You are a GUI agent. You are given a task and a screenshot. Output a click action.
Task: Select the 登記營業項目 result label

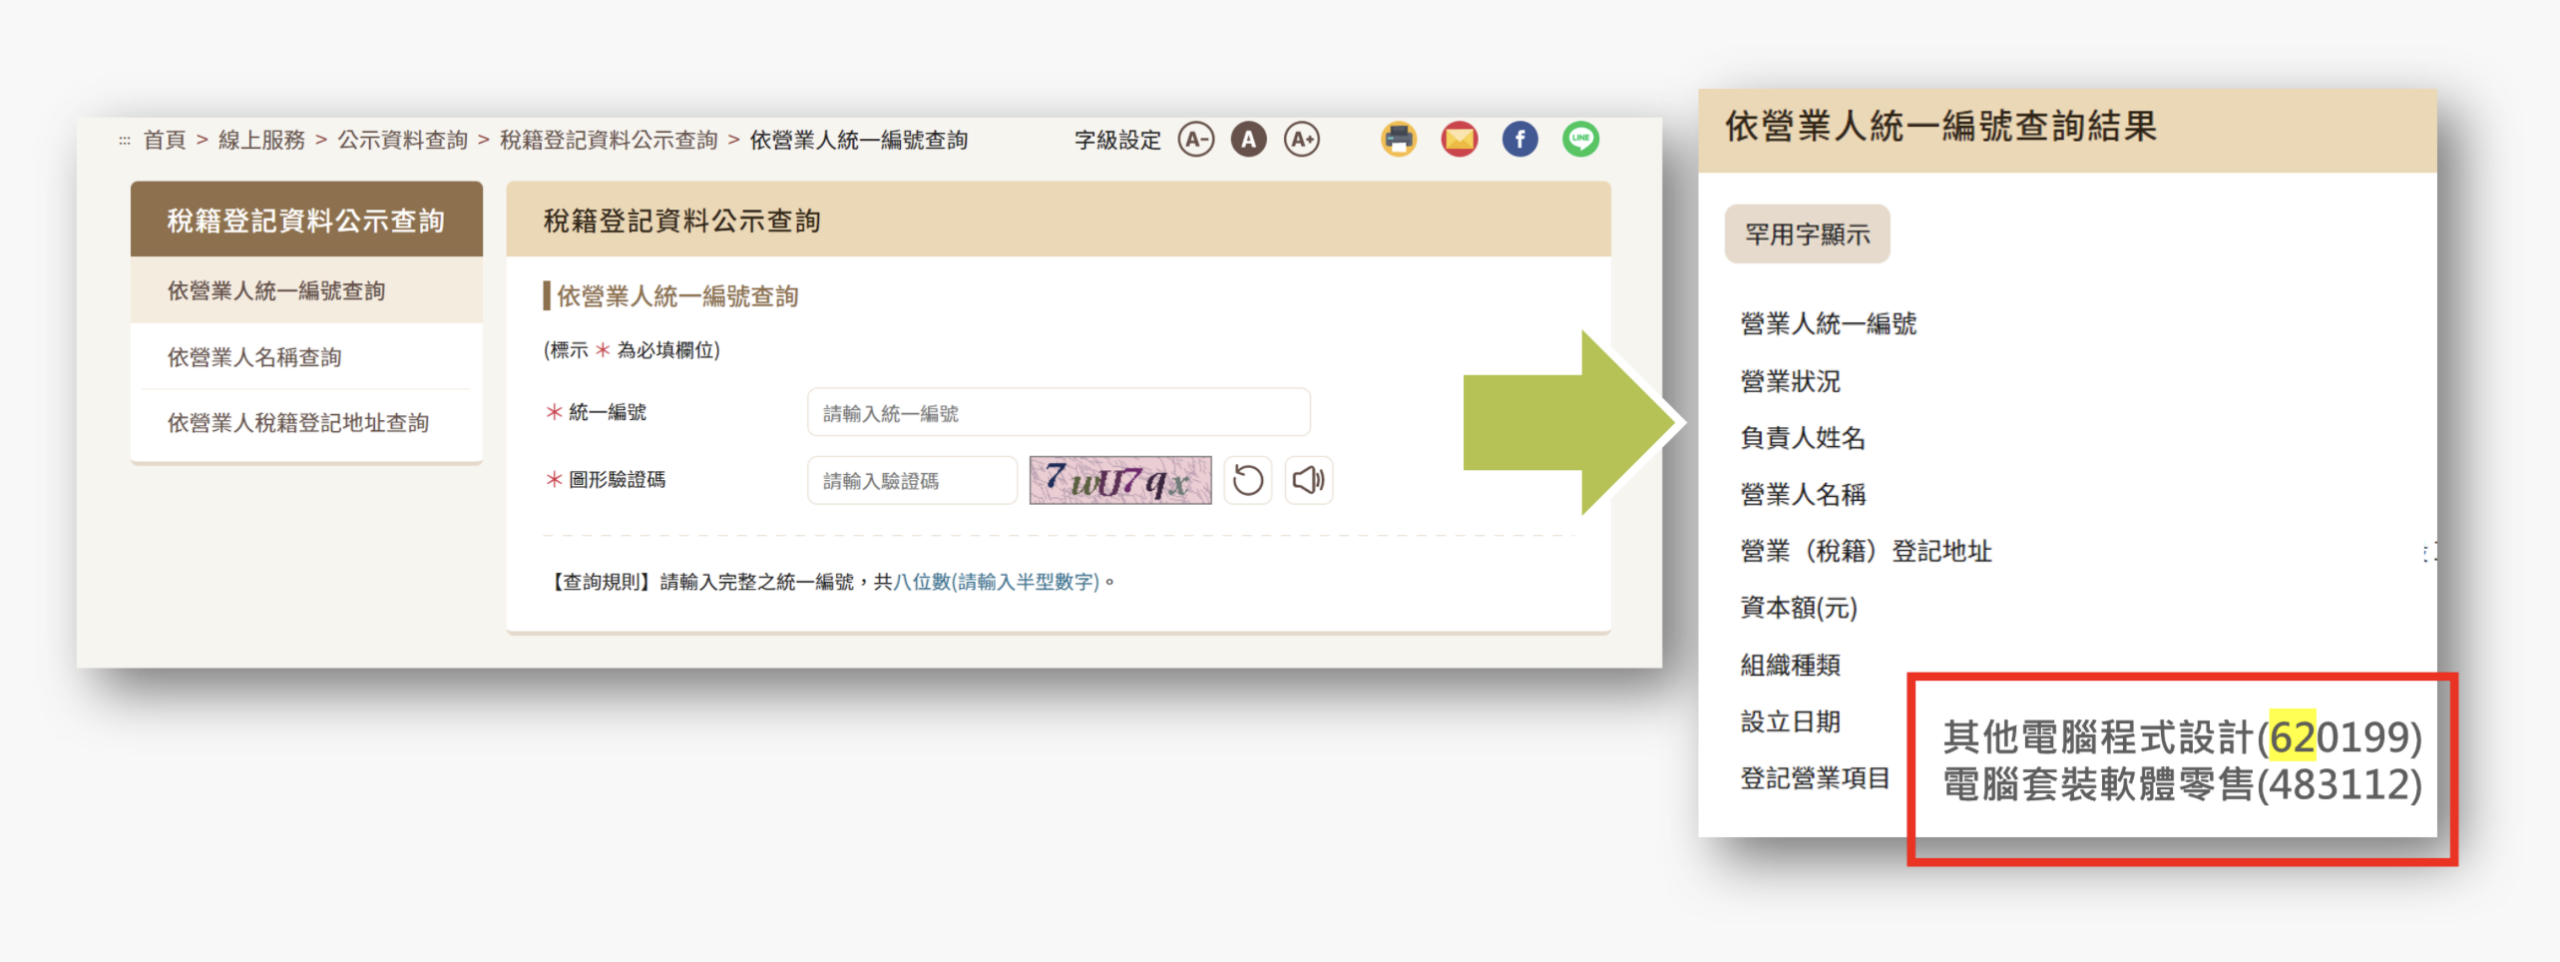[1815, 778]
